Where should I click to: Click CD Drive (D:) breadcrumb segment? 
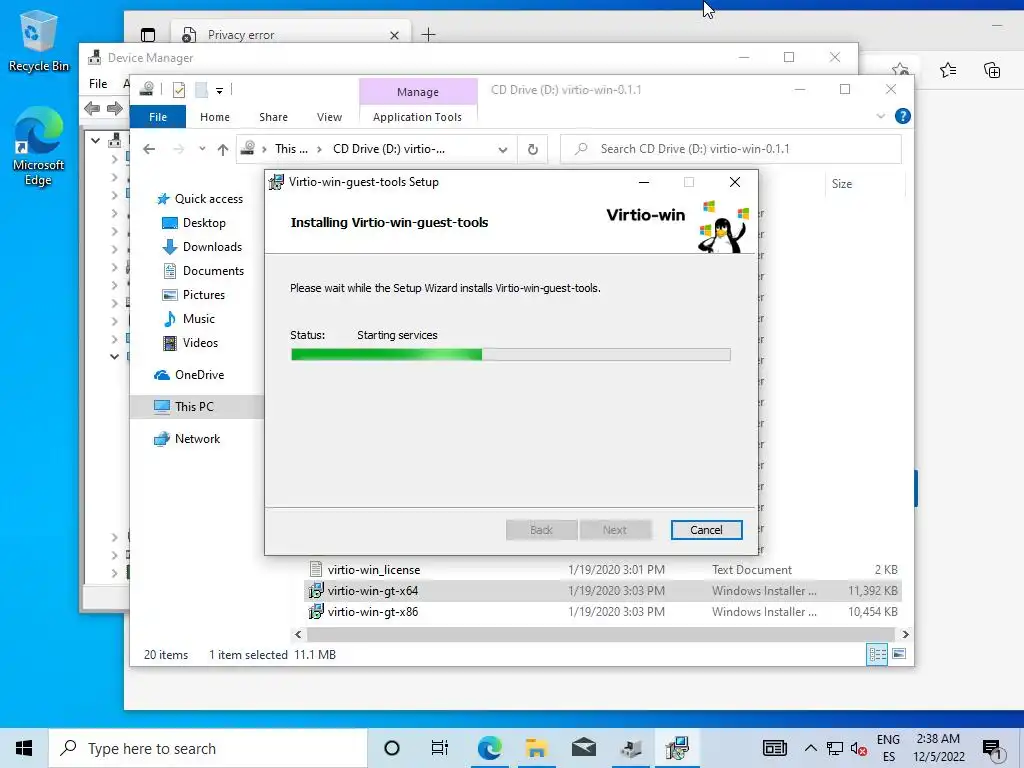389,149
